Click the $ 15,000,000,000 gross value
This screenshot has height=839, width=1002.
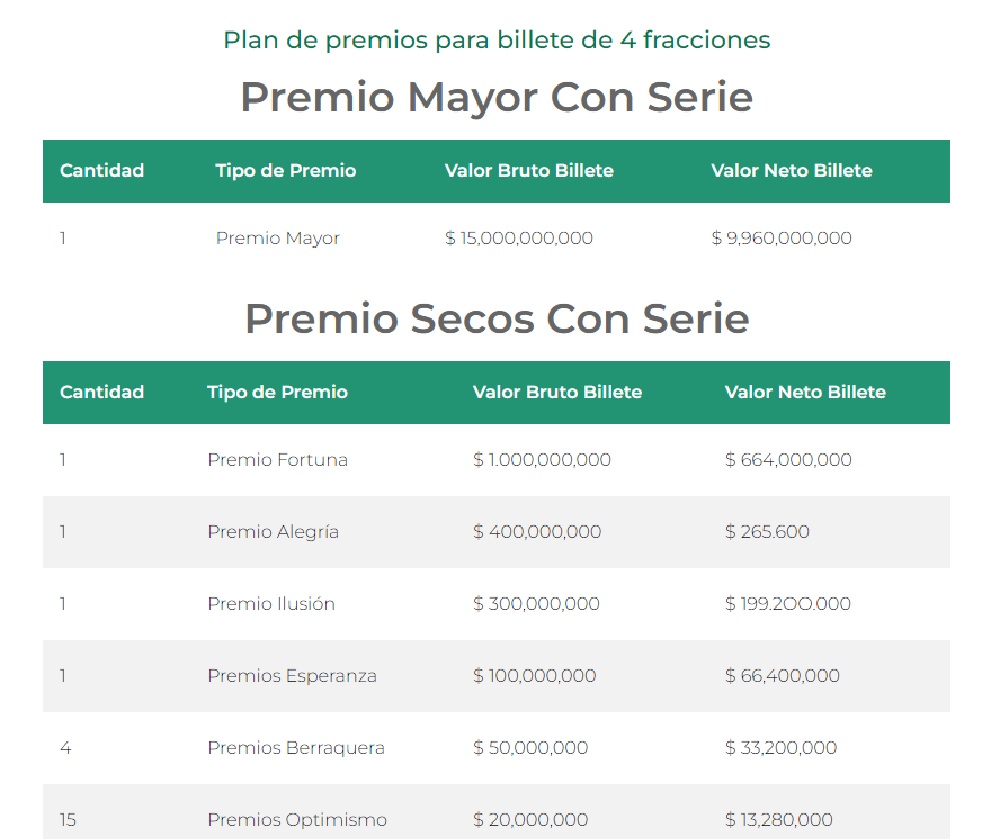click(519, 238)
